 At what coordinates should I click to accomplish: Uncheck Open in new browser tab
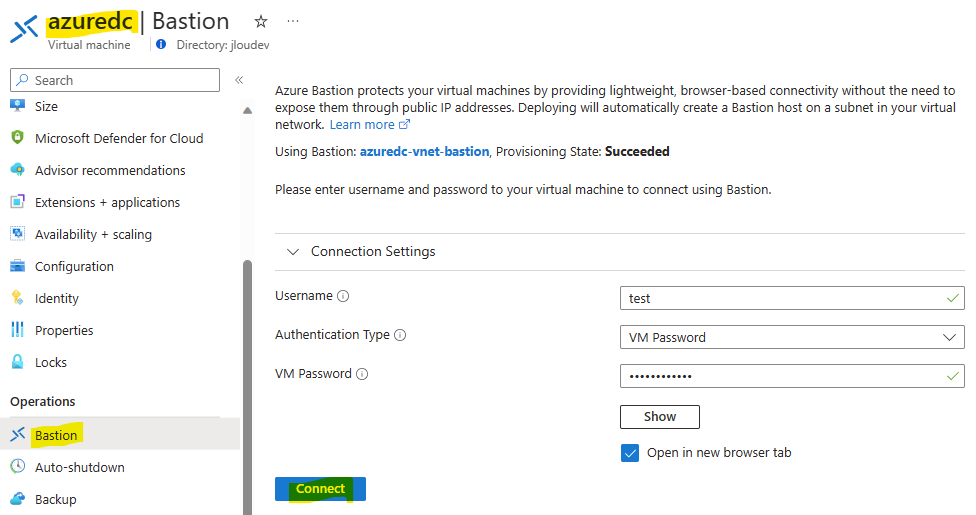[629, 453]
